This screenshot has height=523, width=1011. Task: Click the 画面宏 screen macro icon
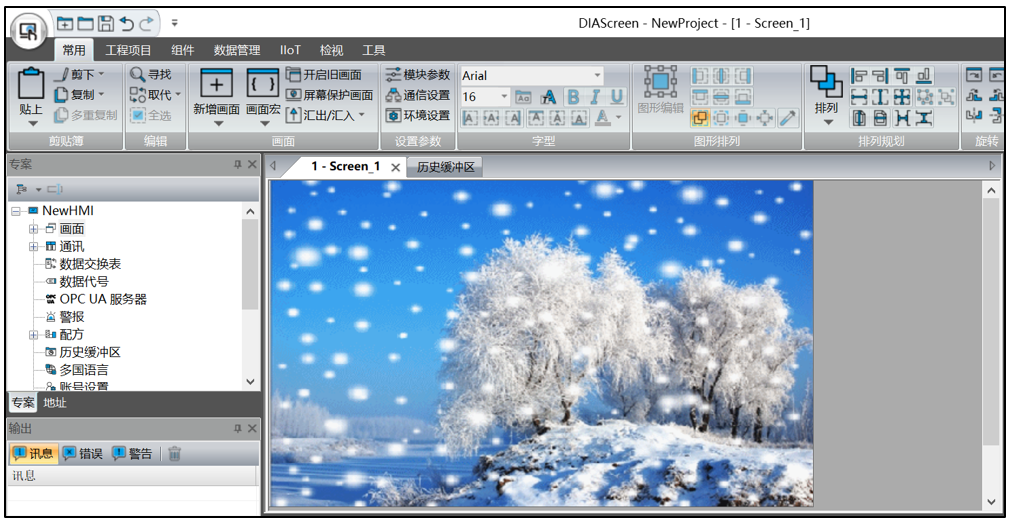(x=263, y=84)
